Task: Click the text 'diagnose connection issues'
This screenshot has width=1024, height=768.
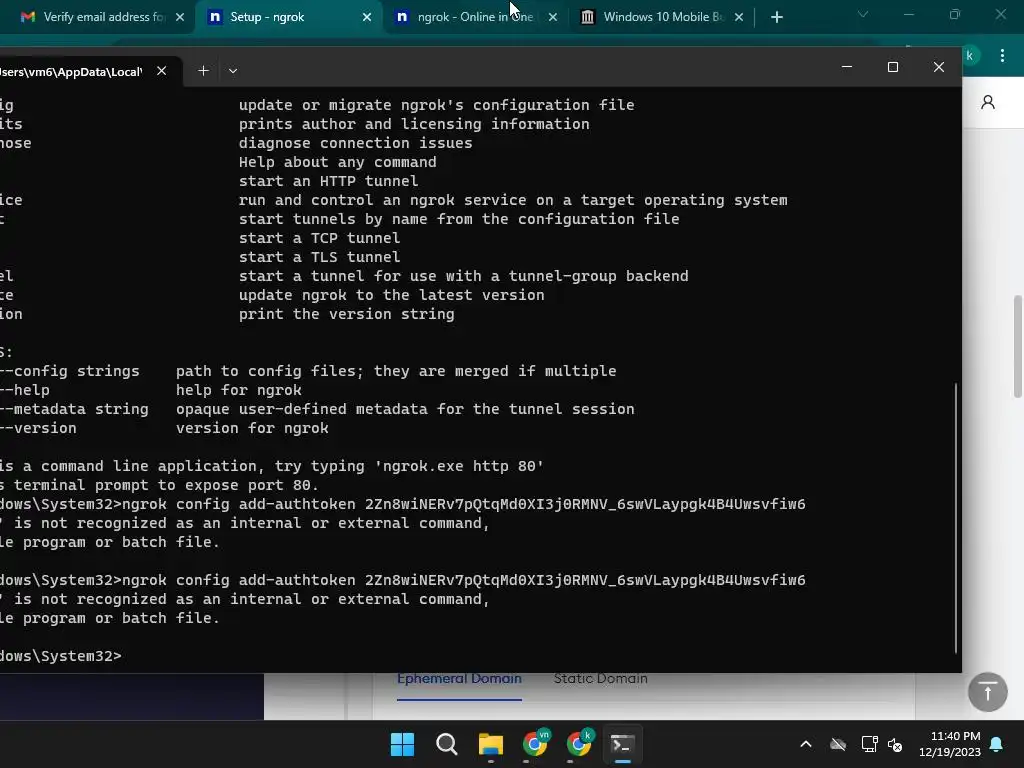Action: point(355,143)
